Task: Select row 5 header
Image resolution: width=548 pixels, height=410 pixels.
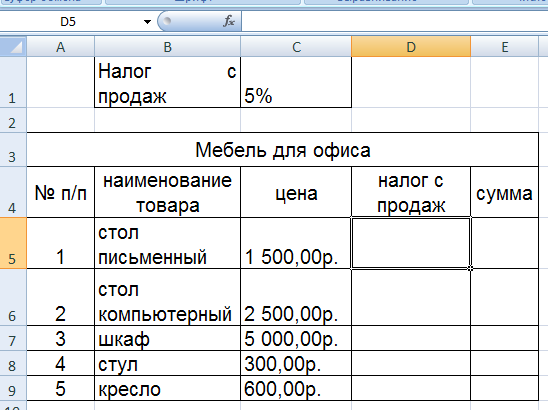Action: pos(13,243)
